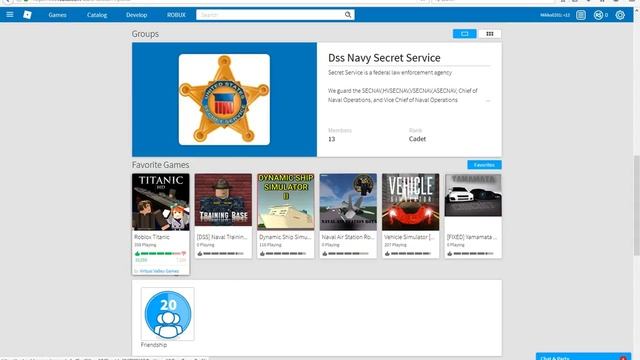Open the Roblox Titanic thumbnail

coord(160,202)
